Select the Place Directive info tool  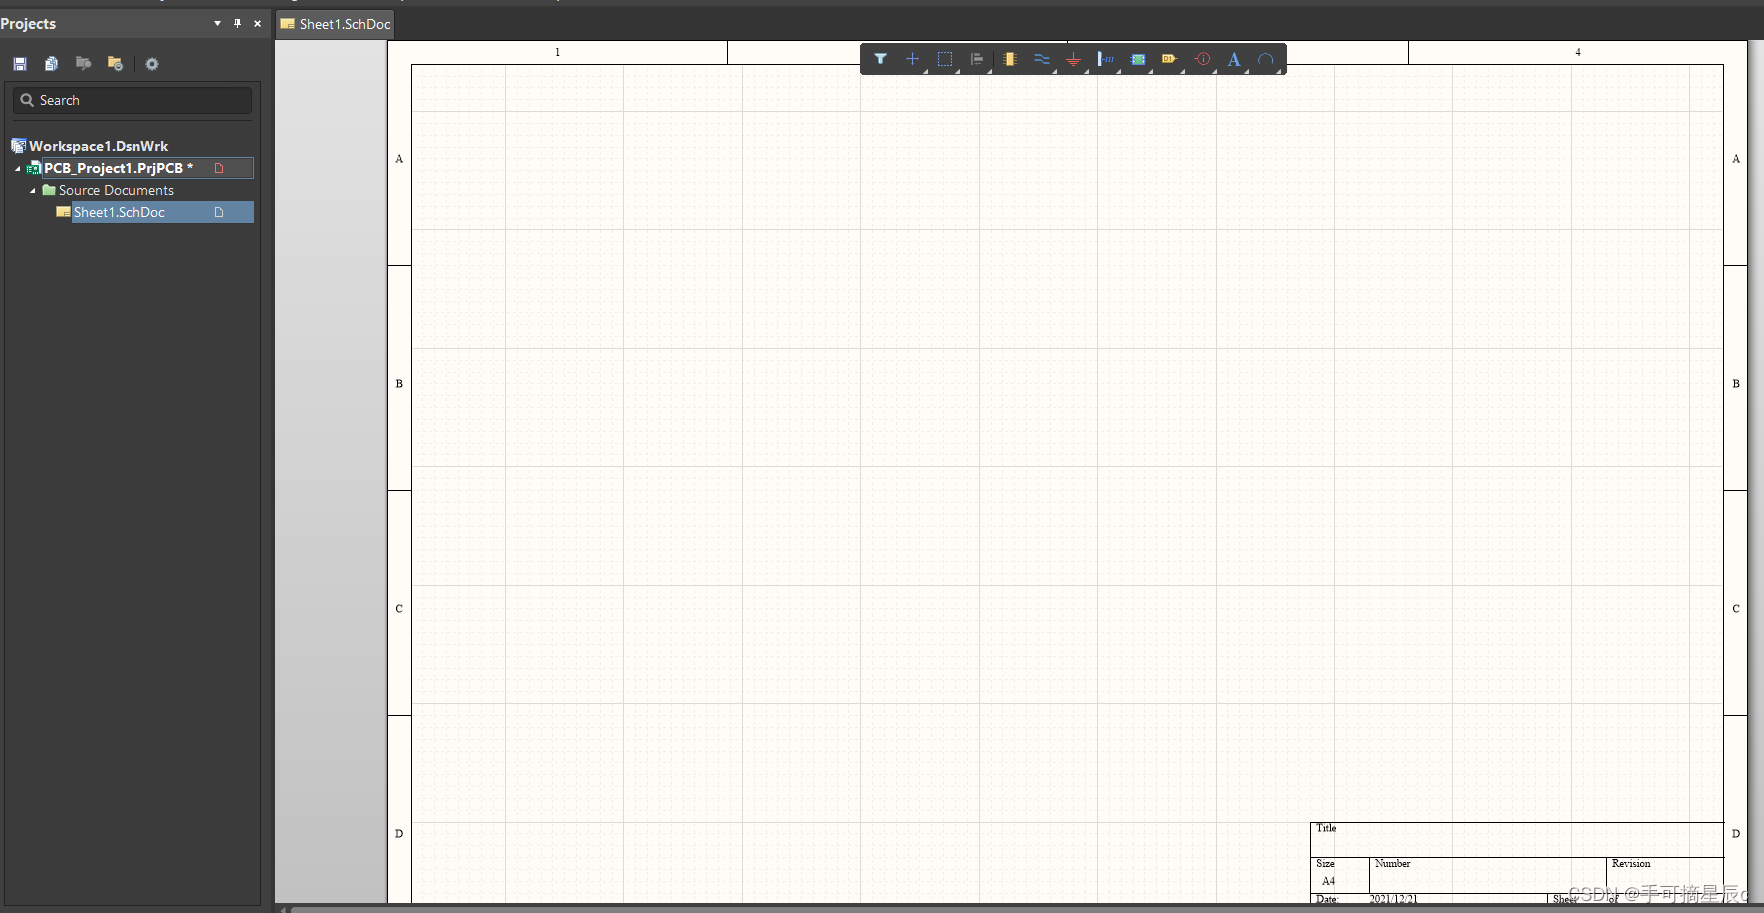coord(1202,59)
